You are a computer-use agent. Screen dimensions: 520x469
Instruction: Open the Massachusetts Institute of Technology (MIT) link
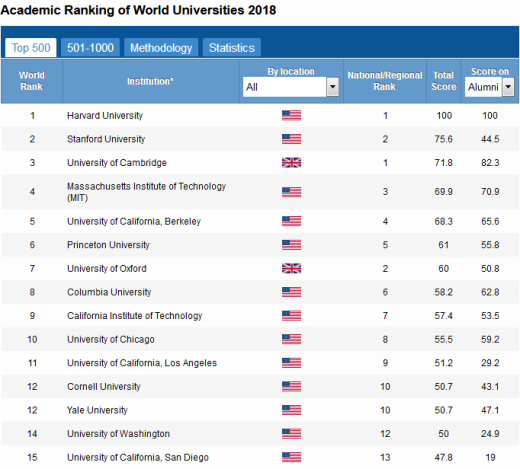(146, 192)
